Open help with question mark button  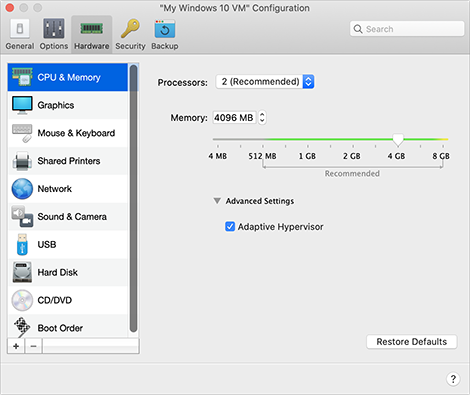click(453, 379)
